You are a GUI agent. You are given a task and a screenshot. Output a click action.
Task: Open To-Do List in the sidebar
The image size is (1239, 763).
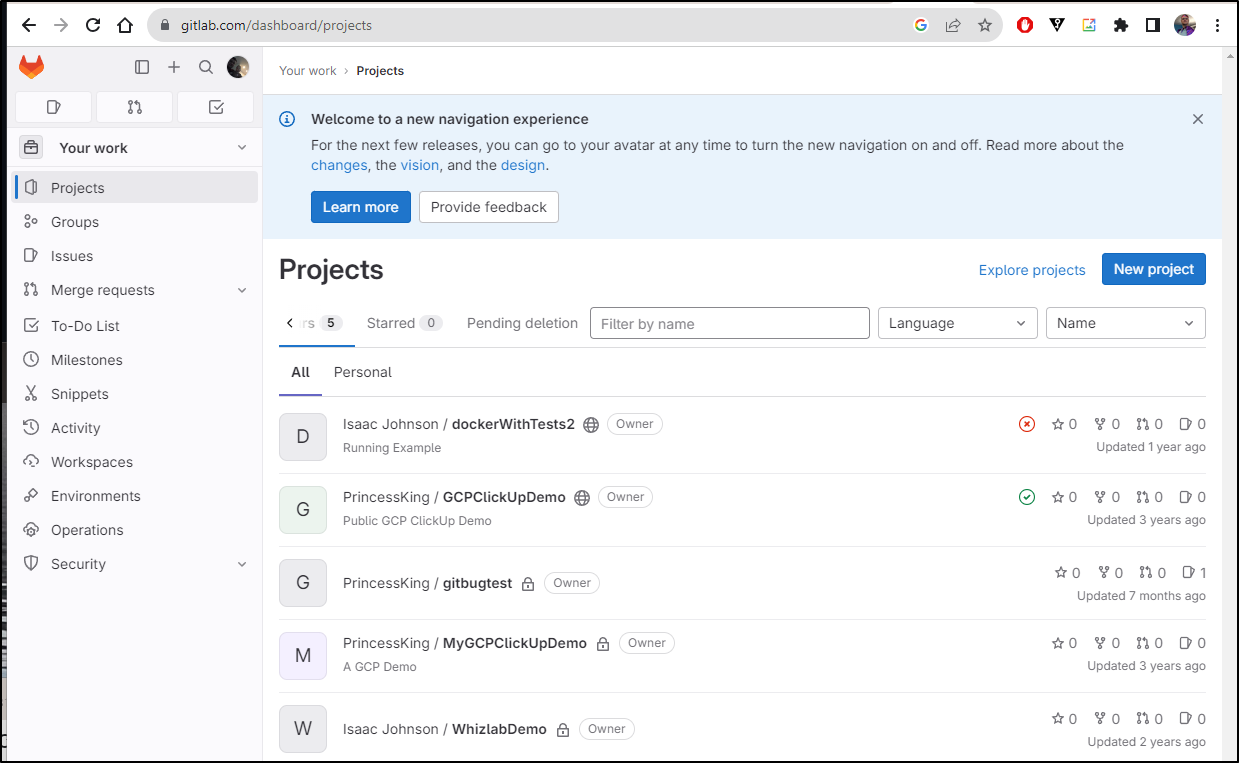[136, 326]
